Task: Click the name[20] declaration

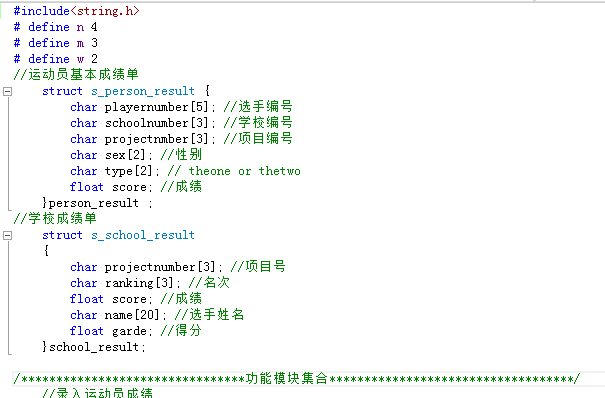Action: coord(118,315)
